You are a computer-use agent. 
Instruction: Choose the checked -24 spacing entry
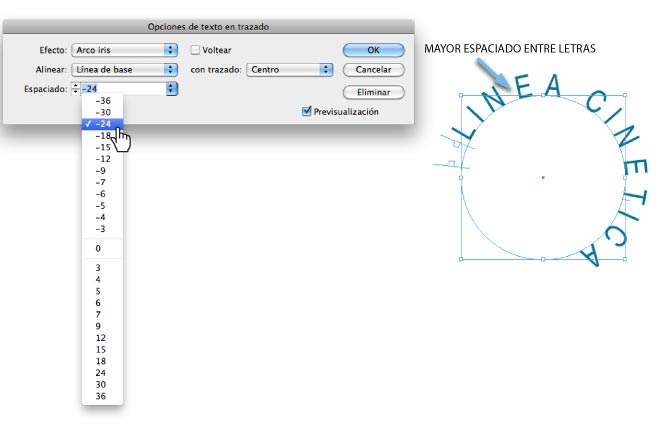coord(103,124)
